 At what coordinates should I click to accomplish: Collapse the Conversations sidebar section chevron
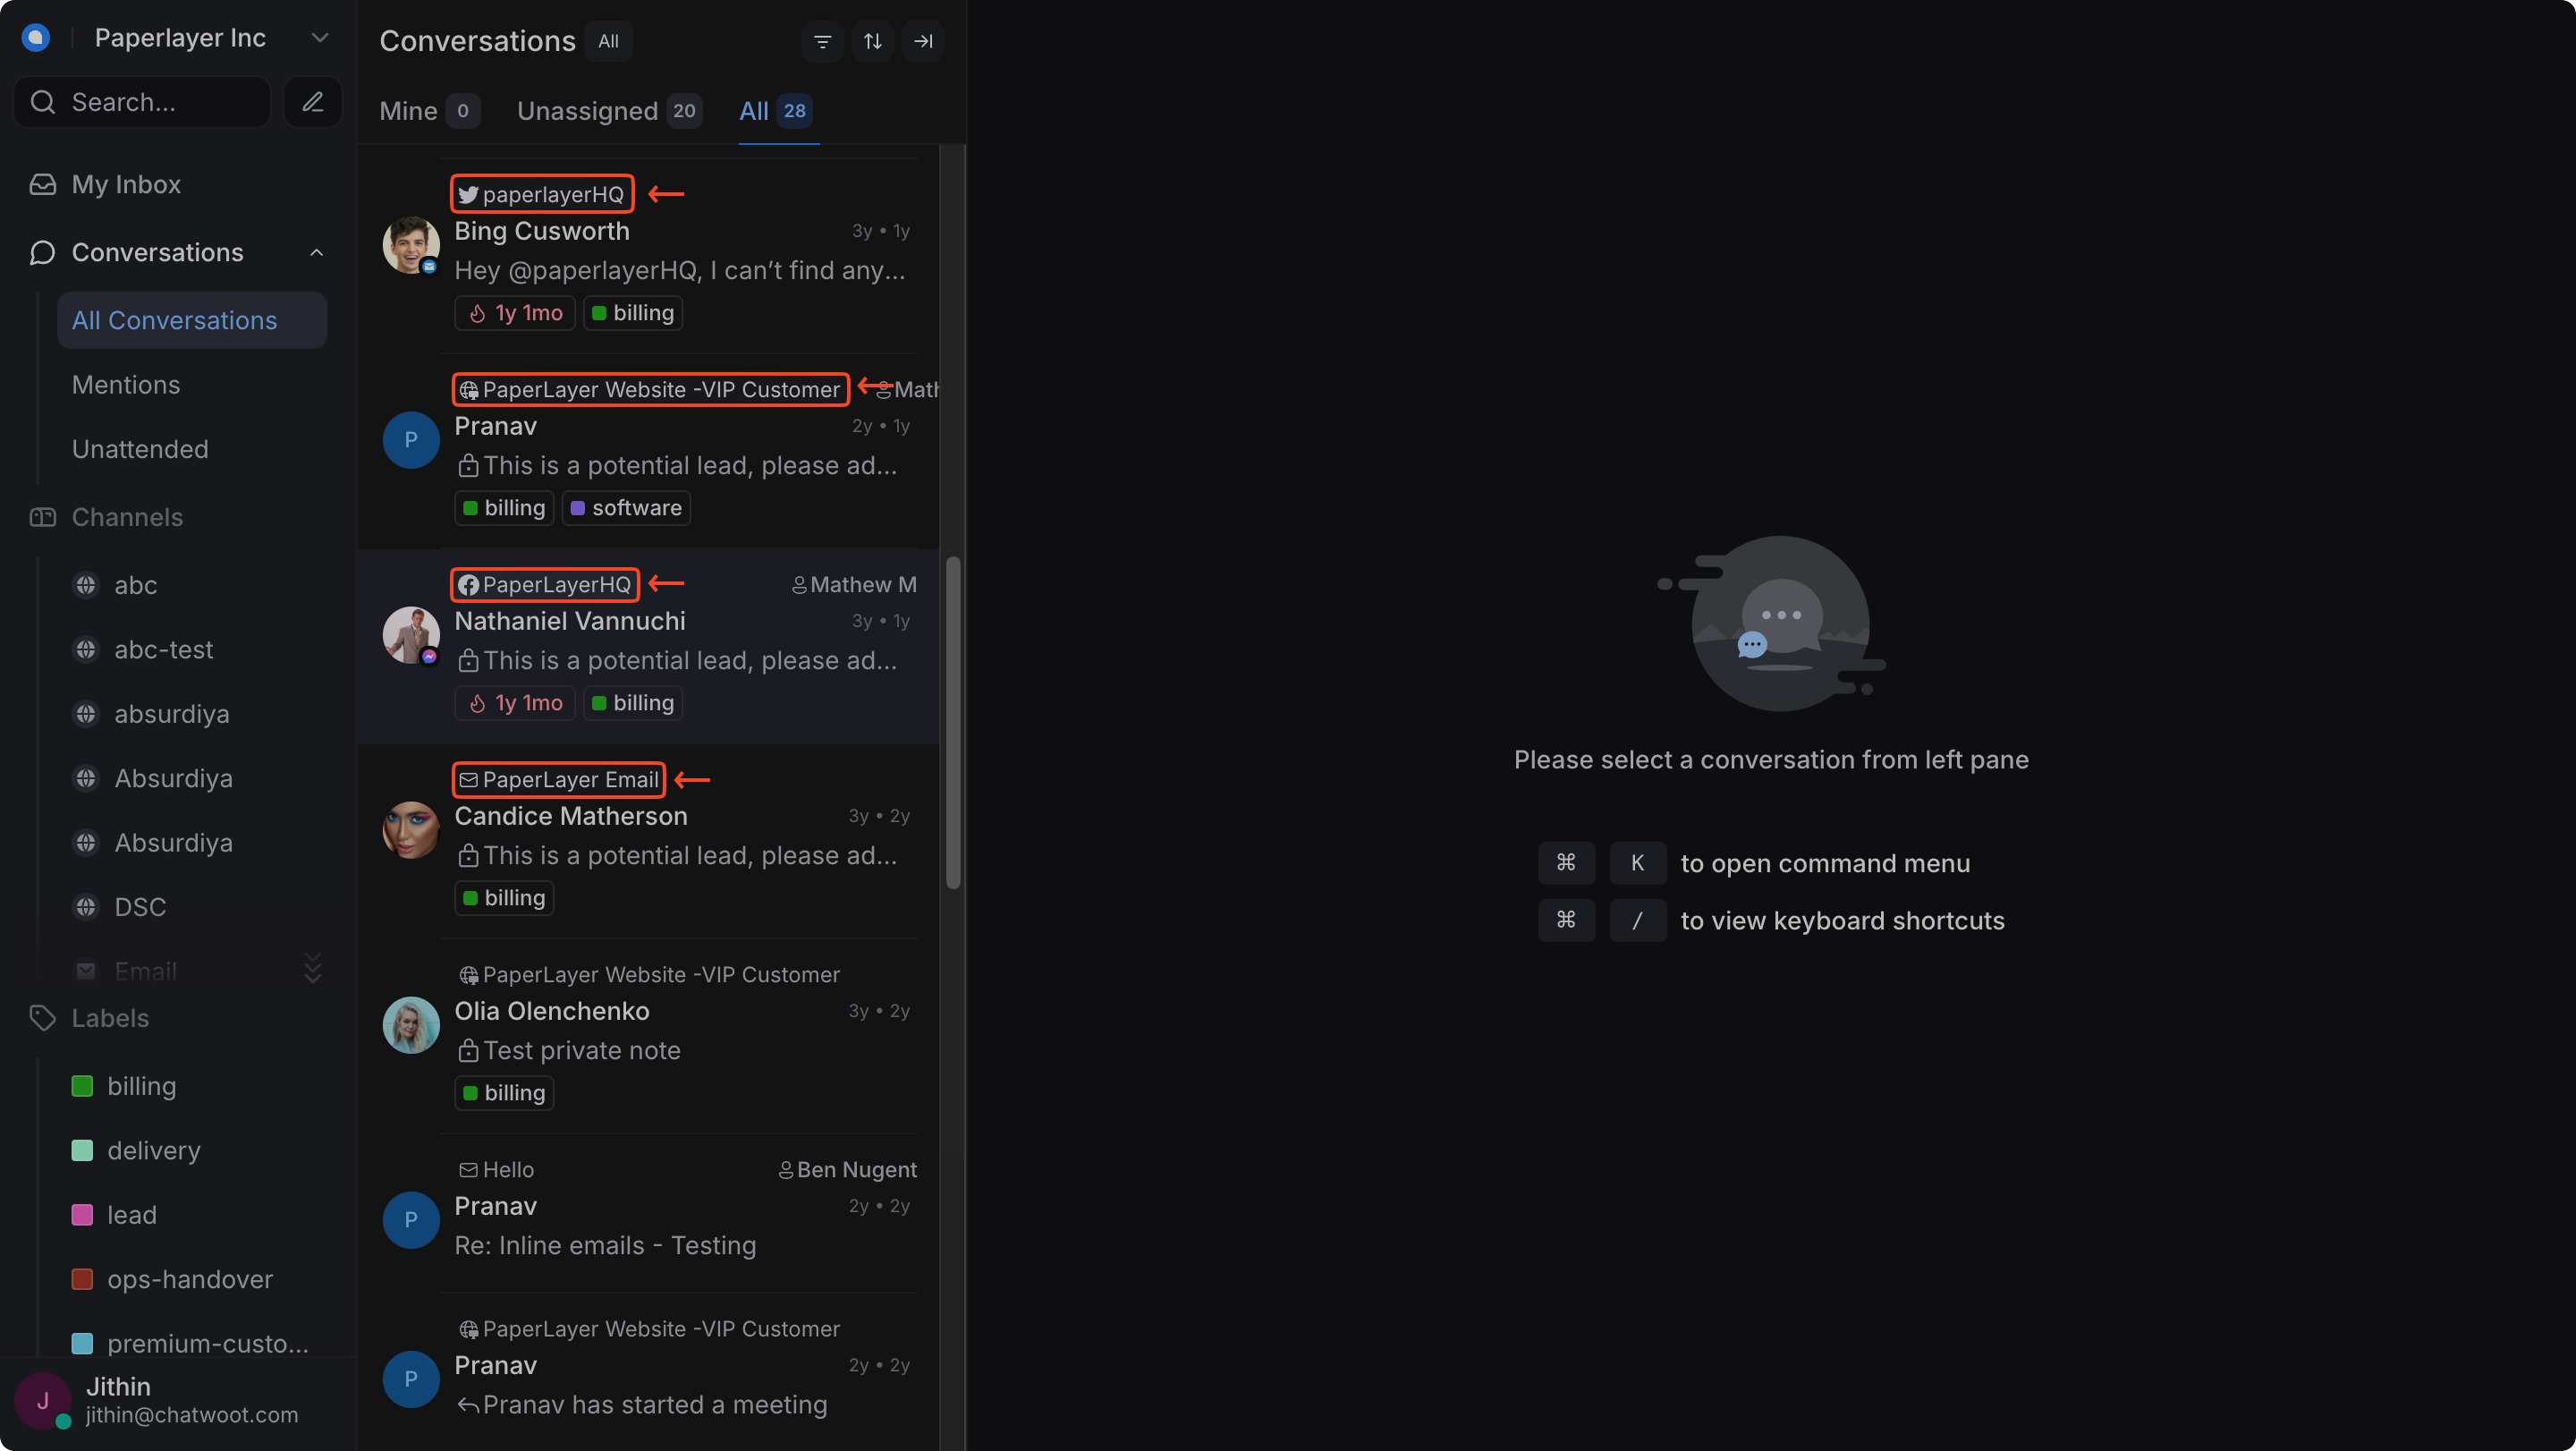pos(317,253)
